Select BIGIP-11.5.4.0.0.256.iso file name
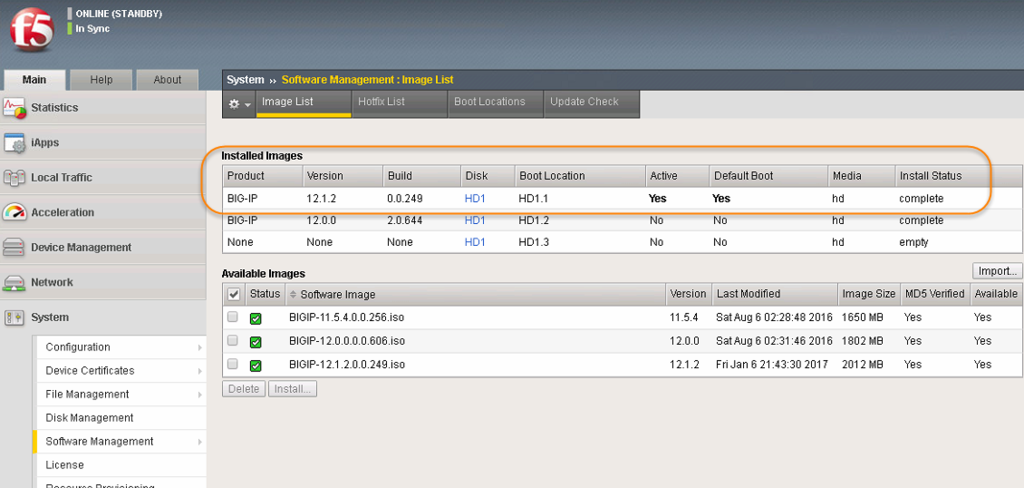 [x=347, y=317]
